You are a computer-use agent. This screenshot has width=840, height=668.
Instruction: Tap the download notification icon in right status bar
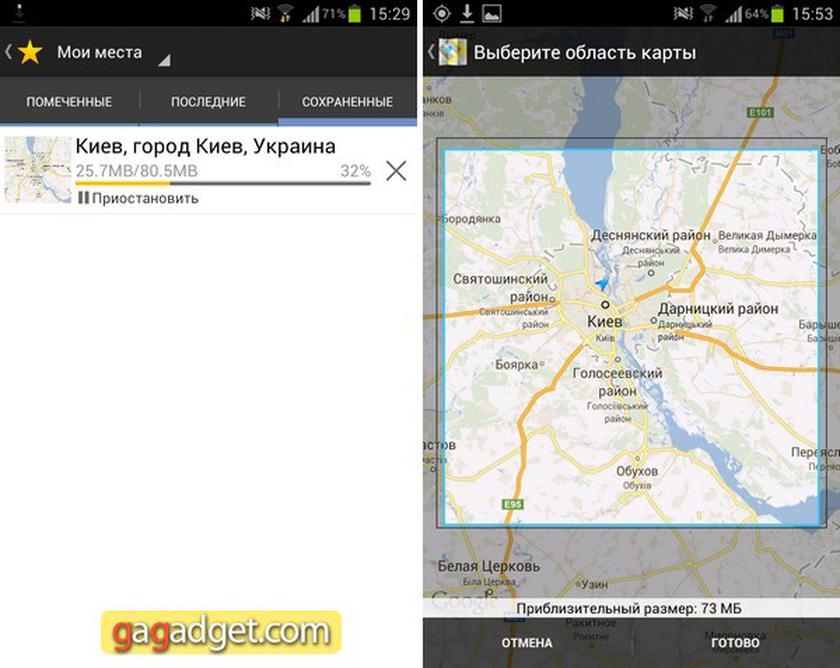pos(466,14)
